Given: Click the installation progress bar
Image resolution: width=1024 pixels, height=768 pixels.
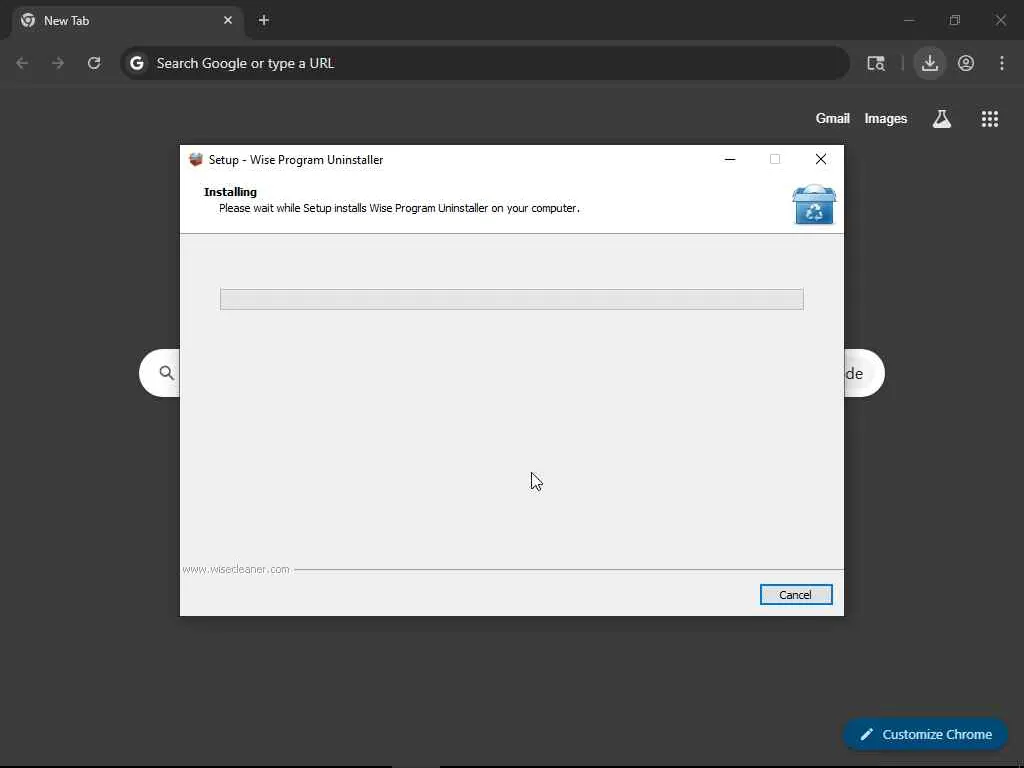Looking at the screenshot, I should tap(511, 299).
